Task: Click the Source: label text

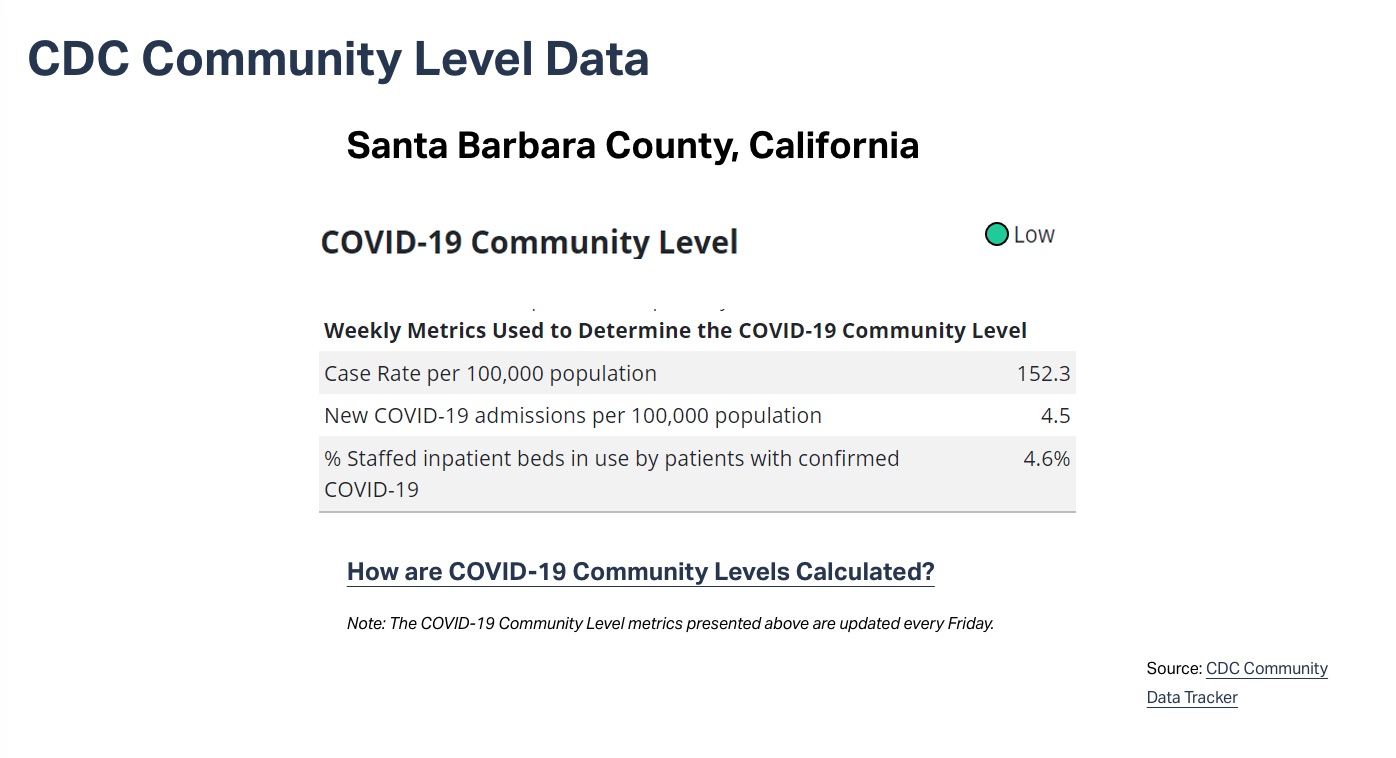Action: (1174, 669)
